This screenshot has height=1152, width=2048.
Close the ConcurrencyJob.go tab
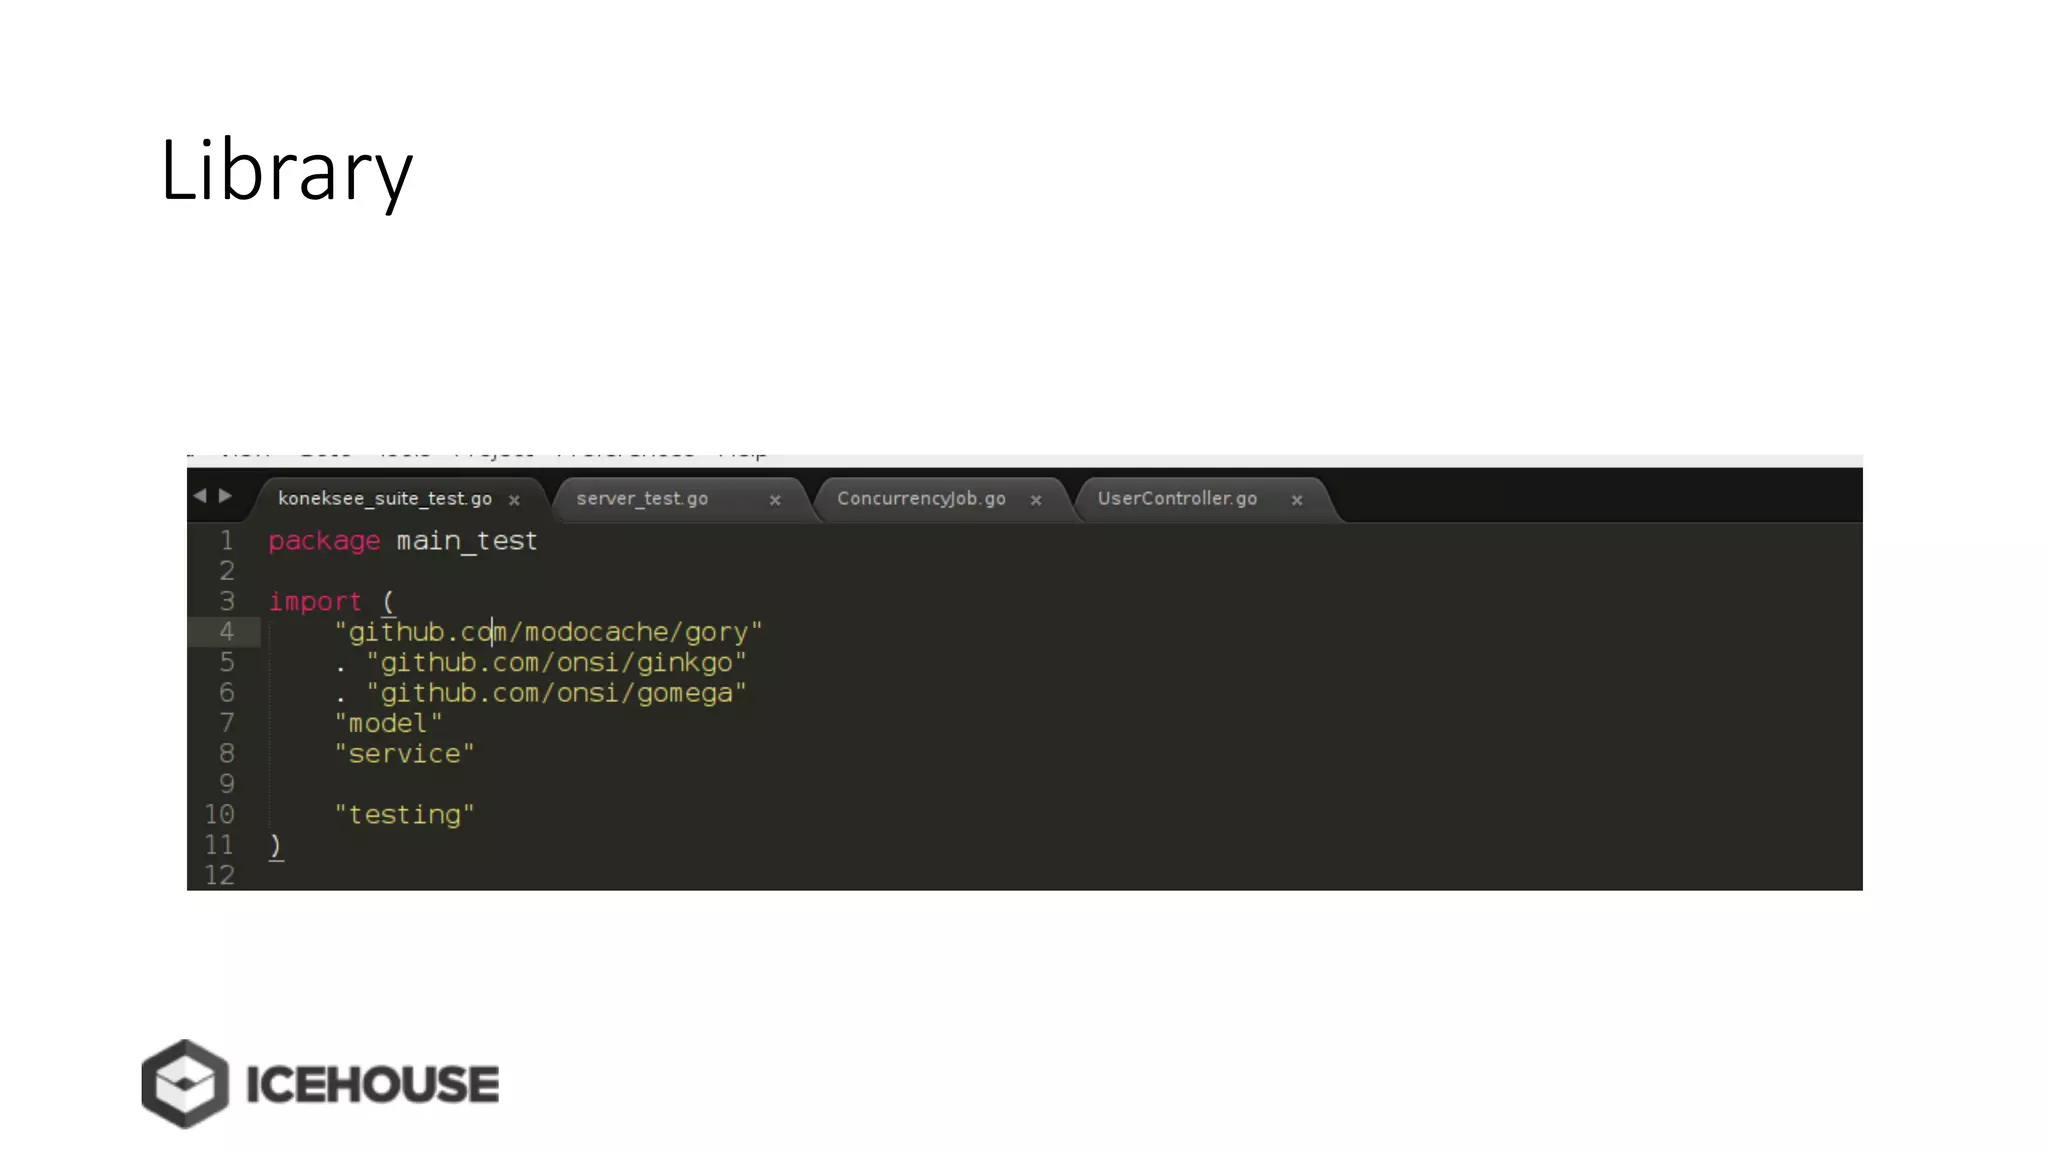pyautogui.click(x=1036, y=500)
